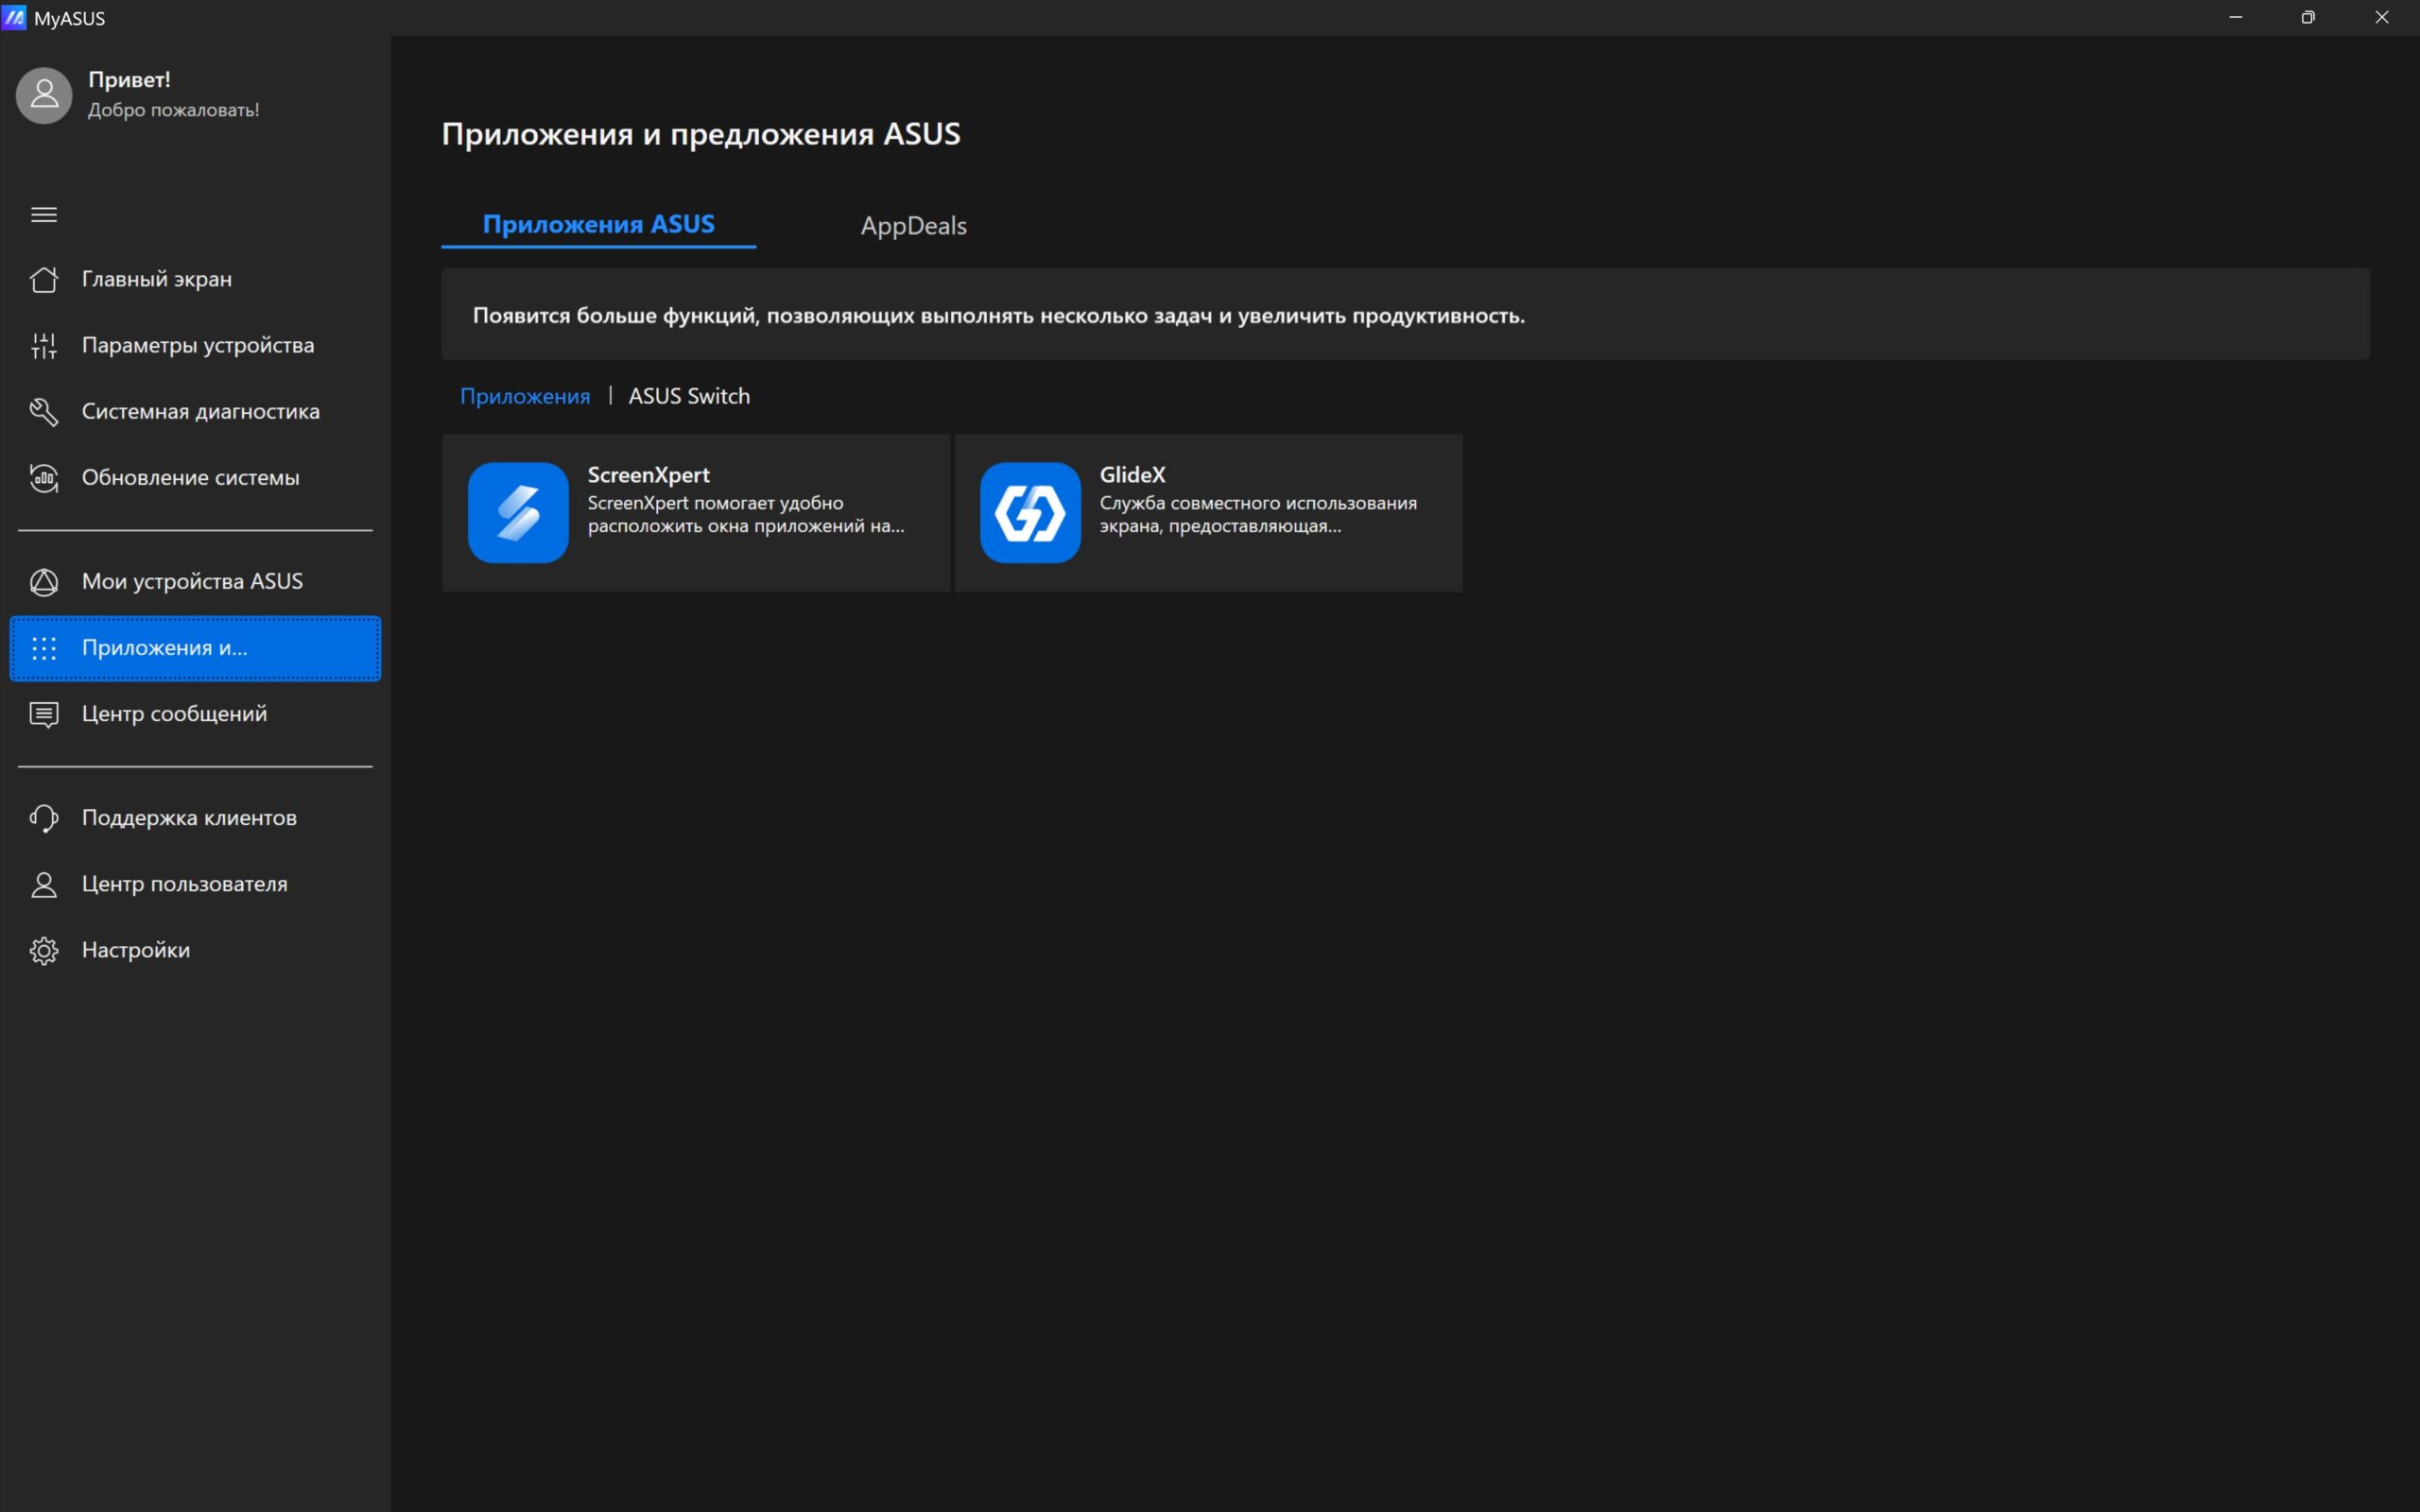The width and height of the screenshot is (2420, 1512).
Task: Click the My ASUS devices icon
Action: click(44, 581)
